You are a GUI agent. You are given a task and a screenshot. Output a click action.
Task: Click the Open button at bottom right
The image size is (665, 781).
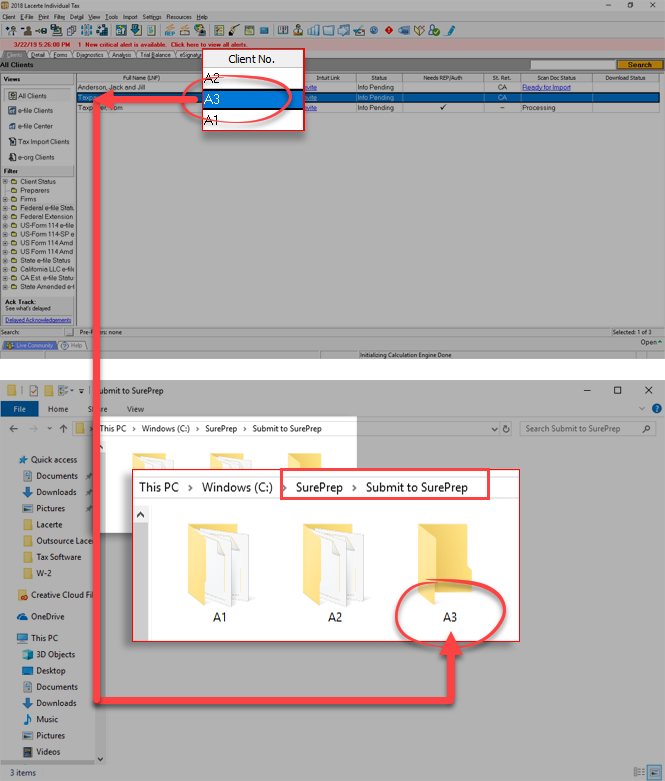(651, 342)
